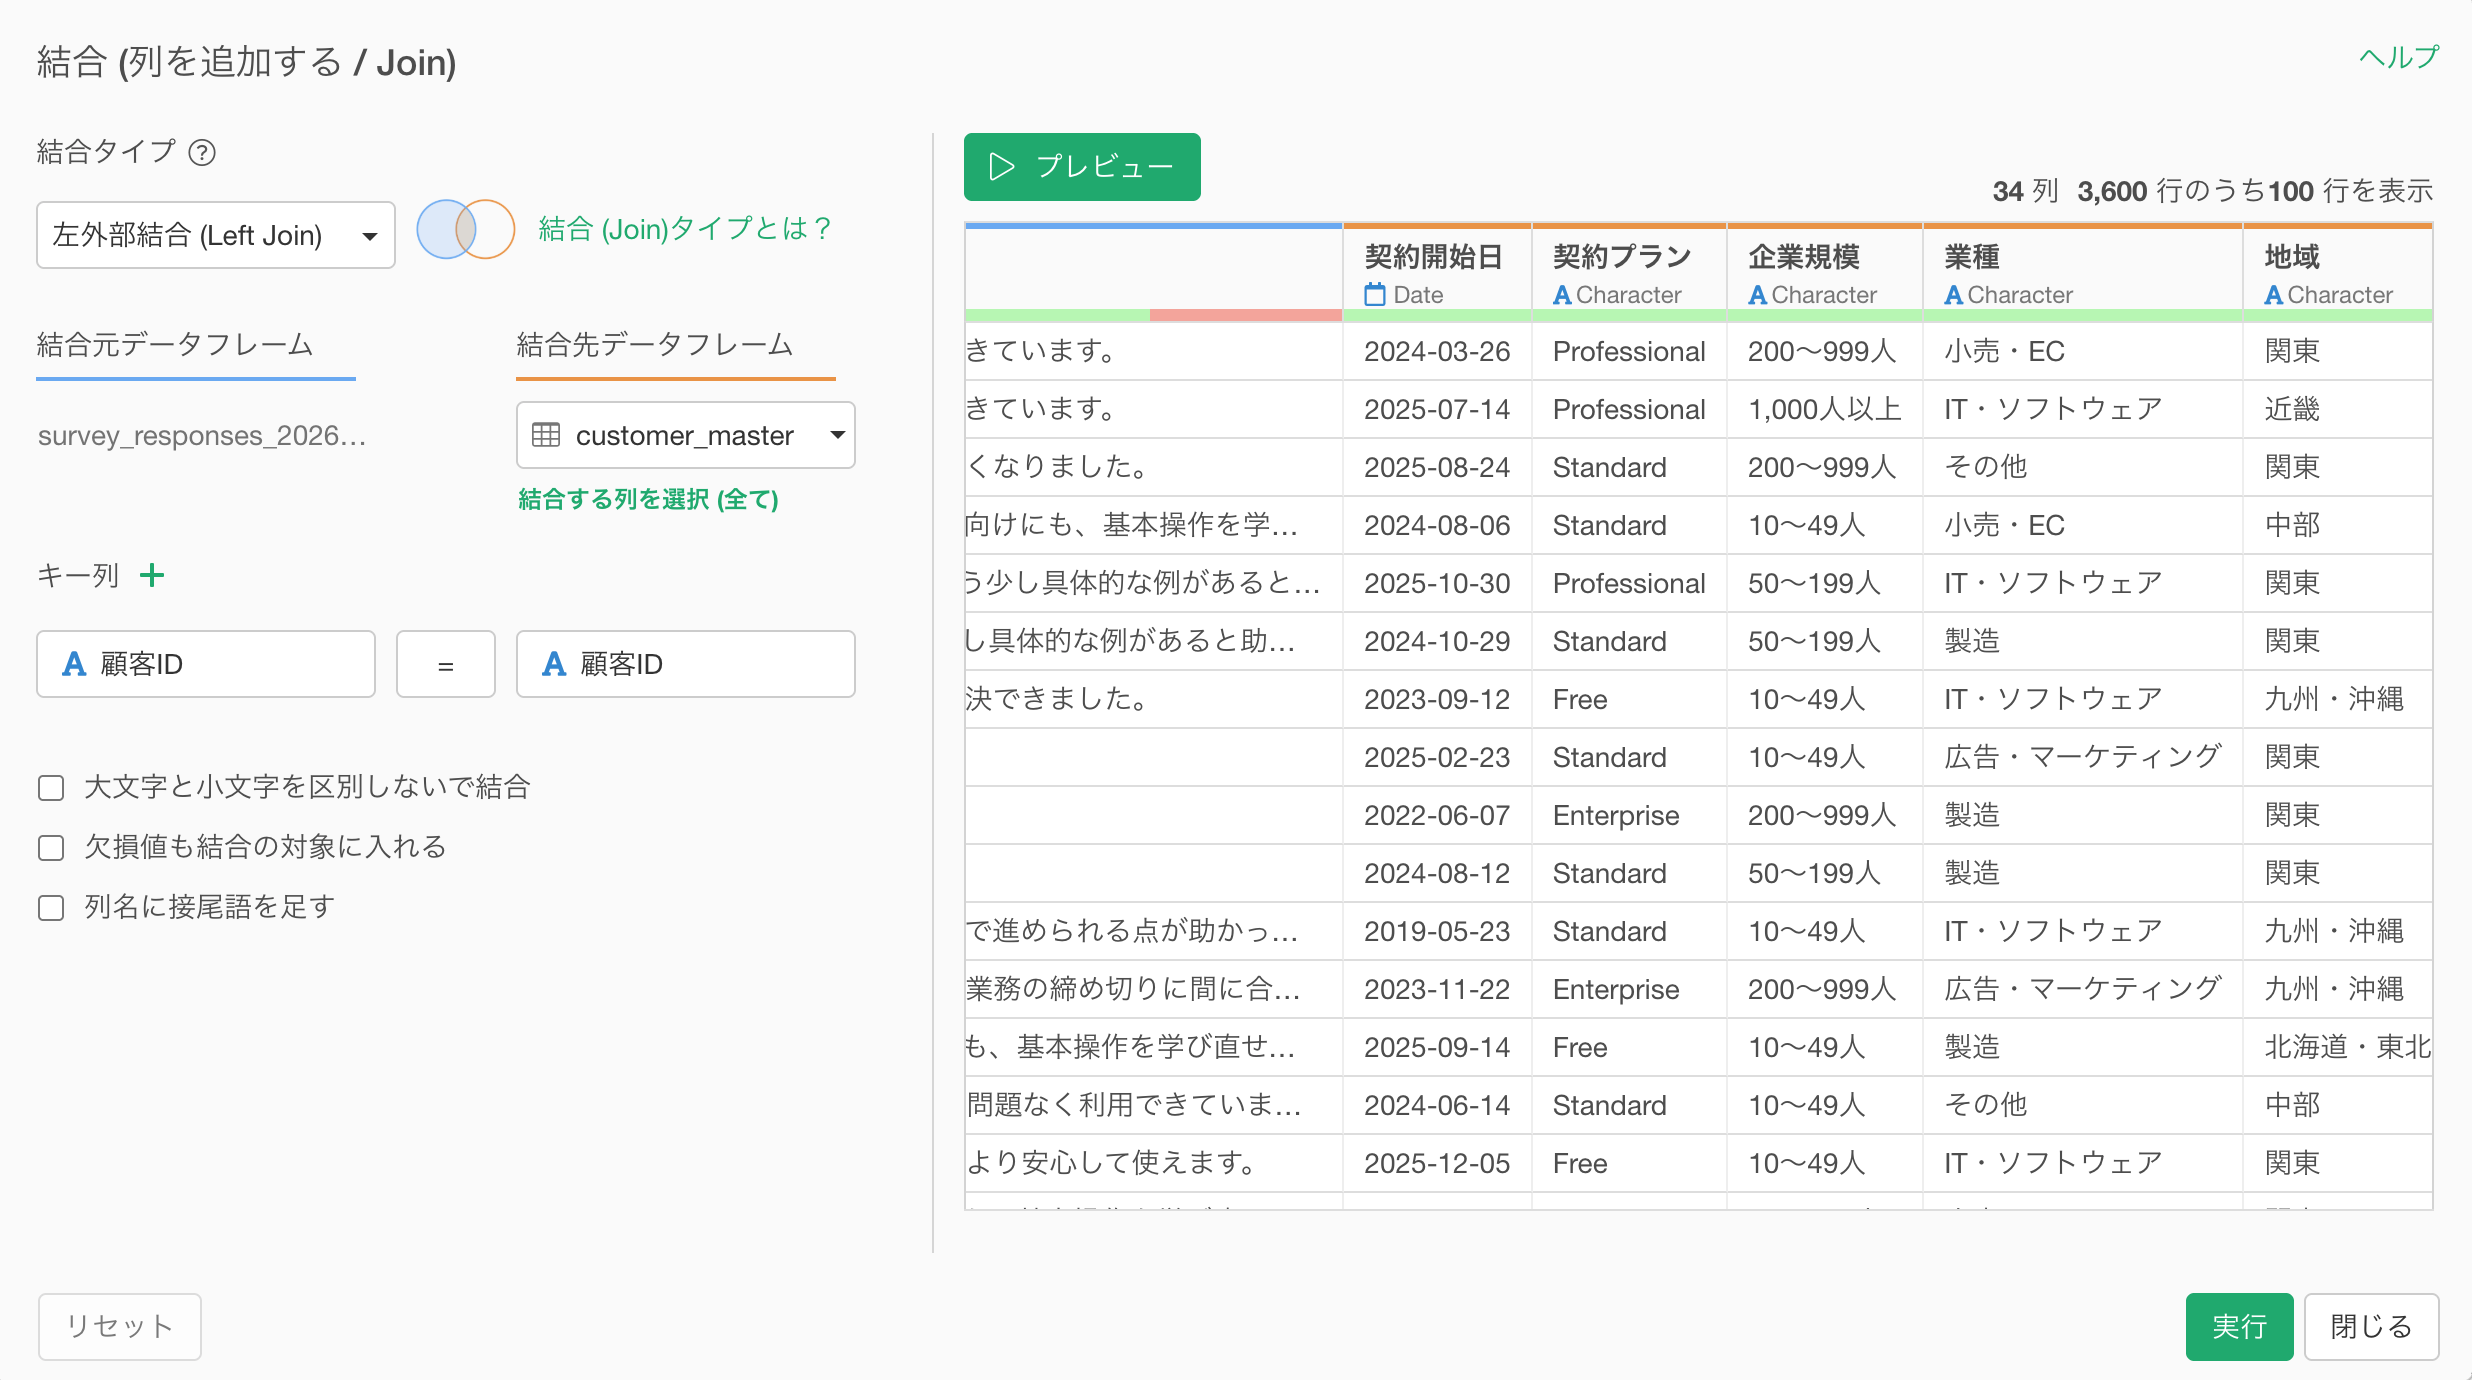Click the Enterprise cell dated 2022-06-07
This screenshot has width=2472, height=1380.
[x=1629, y=815]
